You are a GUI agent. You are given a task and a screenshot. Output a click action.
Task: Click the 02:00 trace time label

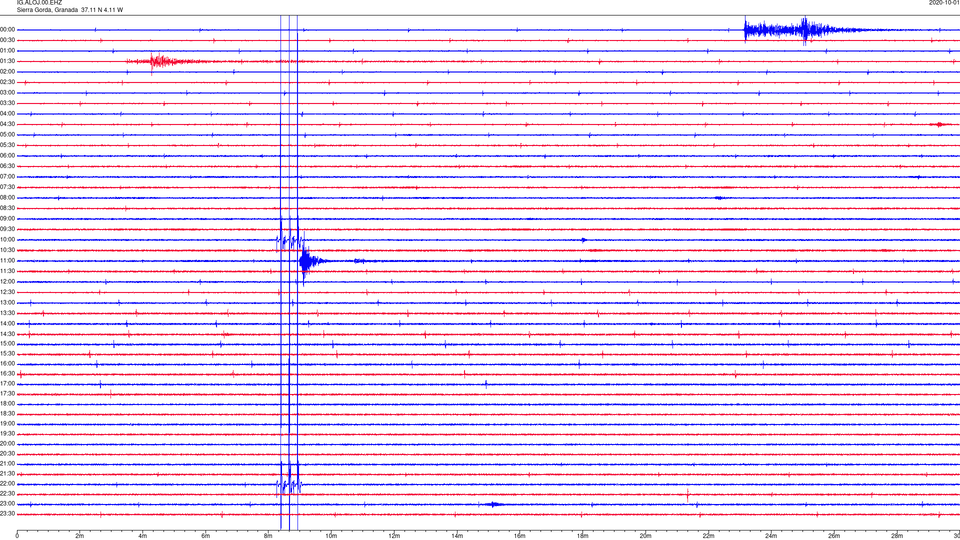tap(8, 72)
